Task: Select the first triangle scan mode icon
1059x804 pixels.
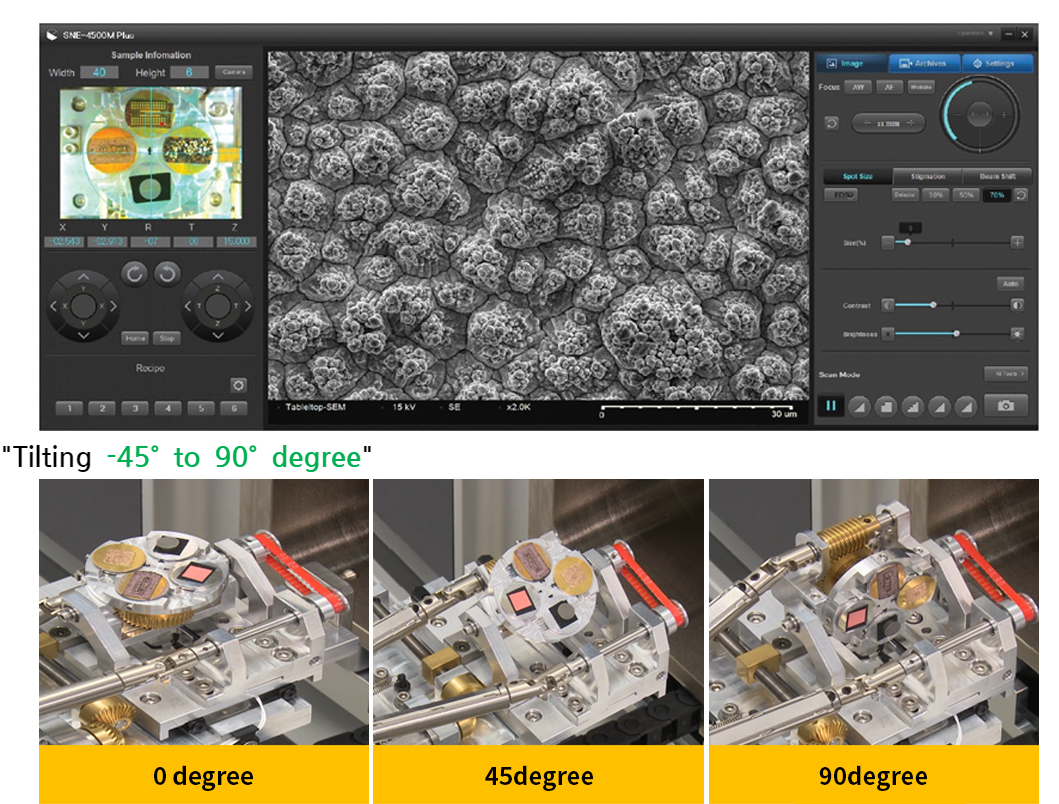Action: [x=859, y=406]
